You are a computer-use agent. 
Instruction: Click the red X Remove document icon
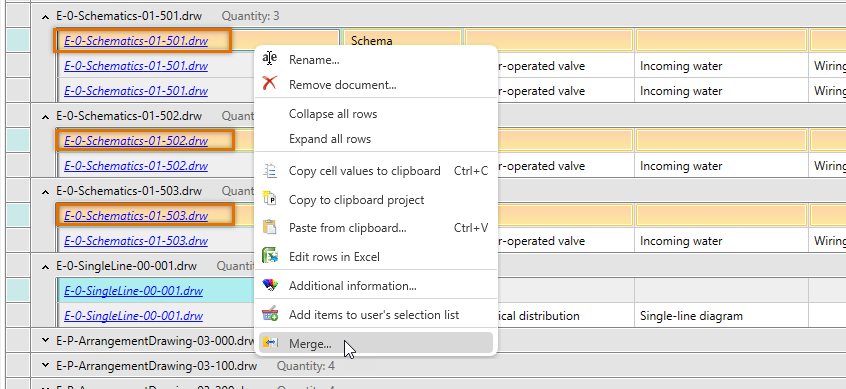tap(269, 84)
